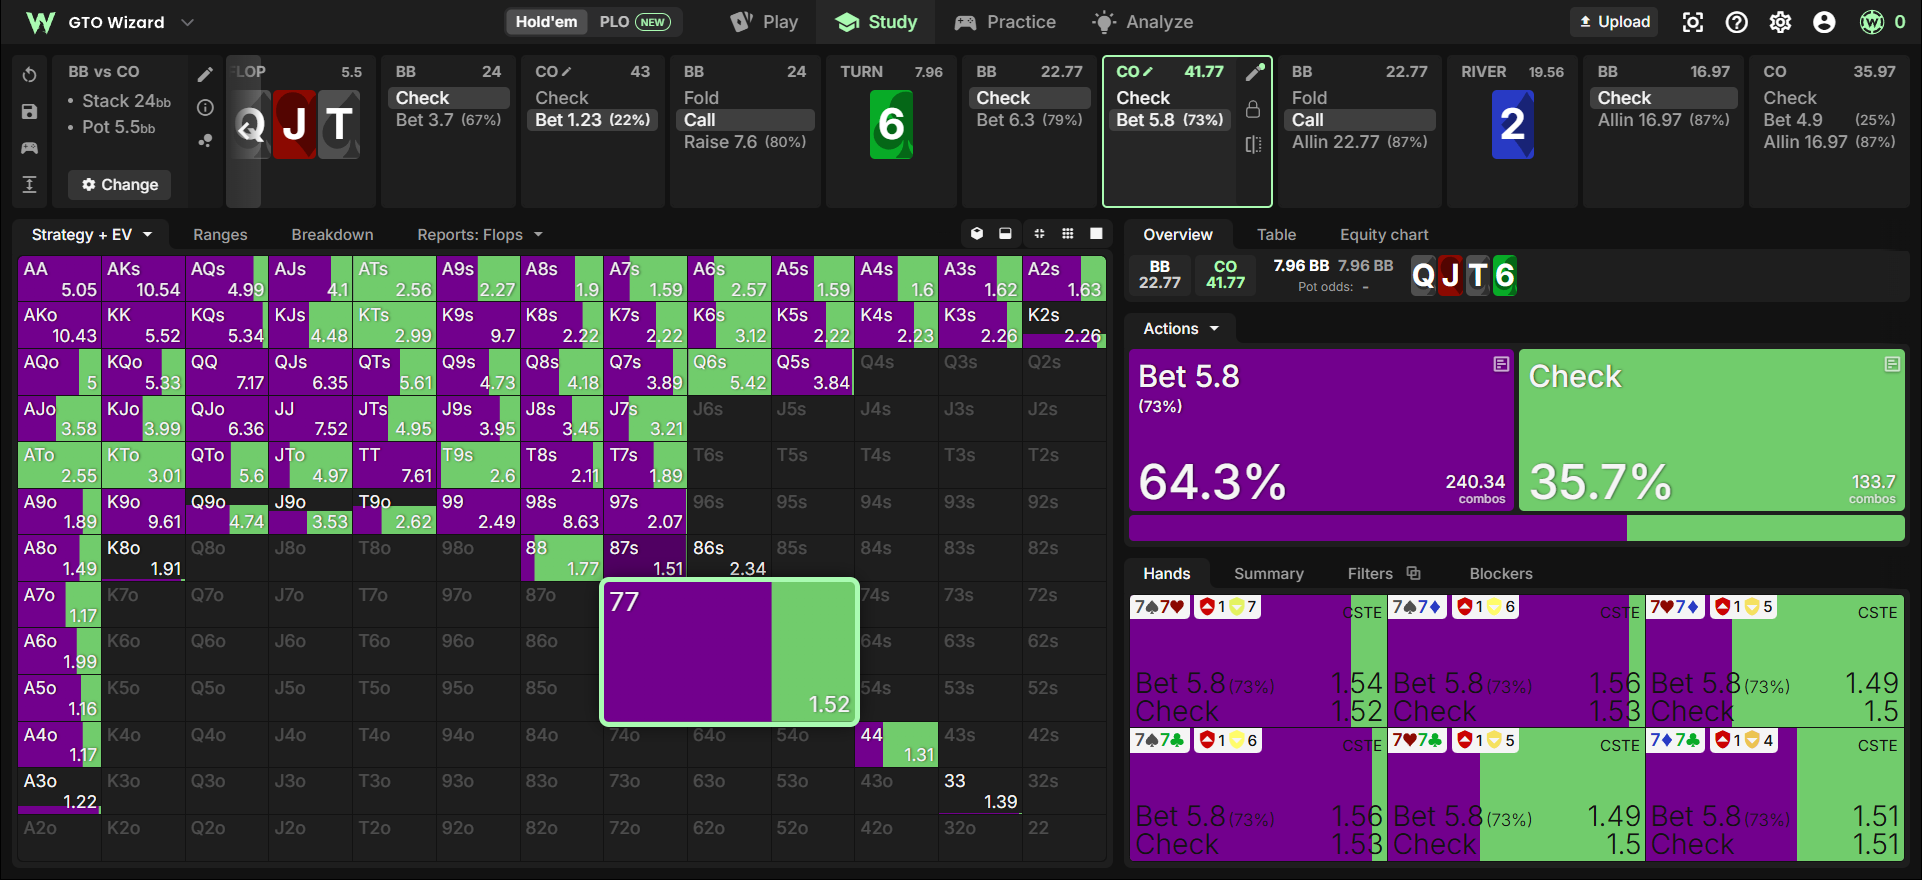1922x880 pixels.
Task: Click the Upload button
Action: 1615,22
